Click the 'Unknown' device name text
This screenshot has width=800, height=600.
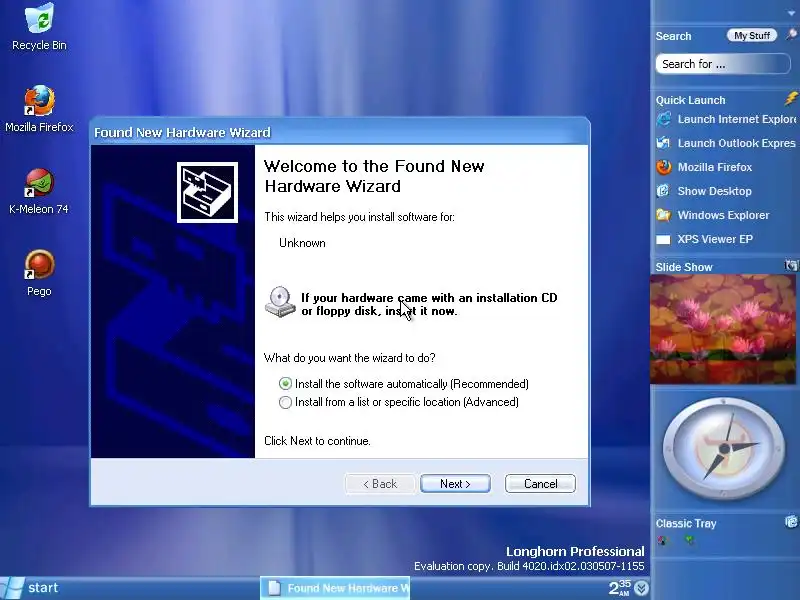coord(302,243)
